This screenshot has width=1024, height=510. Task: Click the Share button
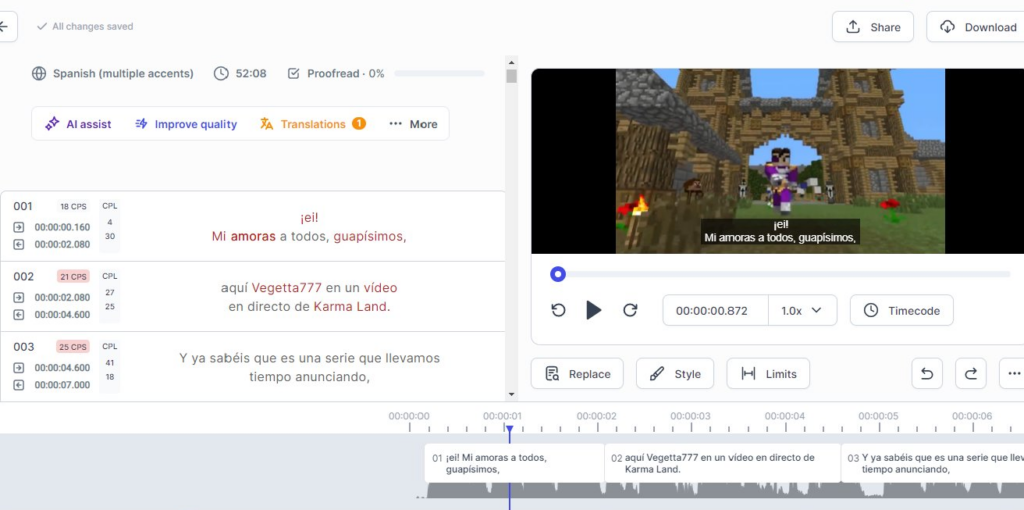872,27
